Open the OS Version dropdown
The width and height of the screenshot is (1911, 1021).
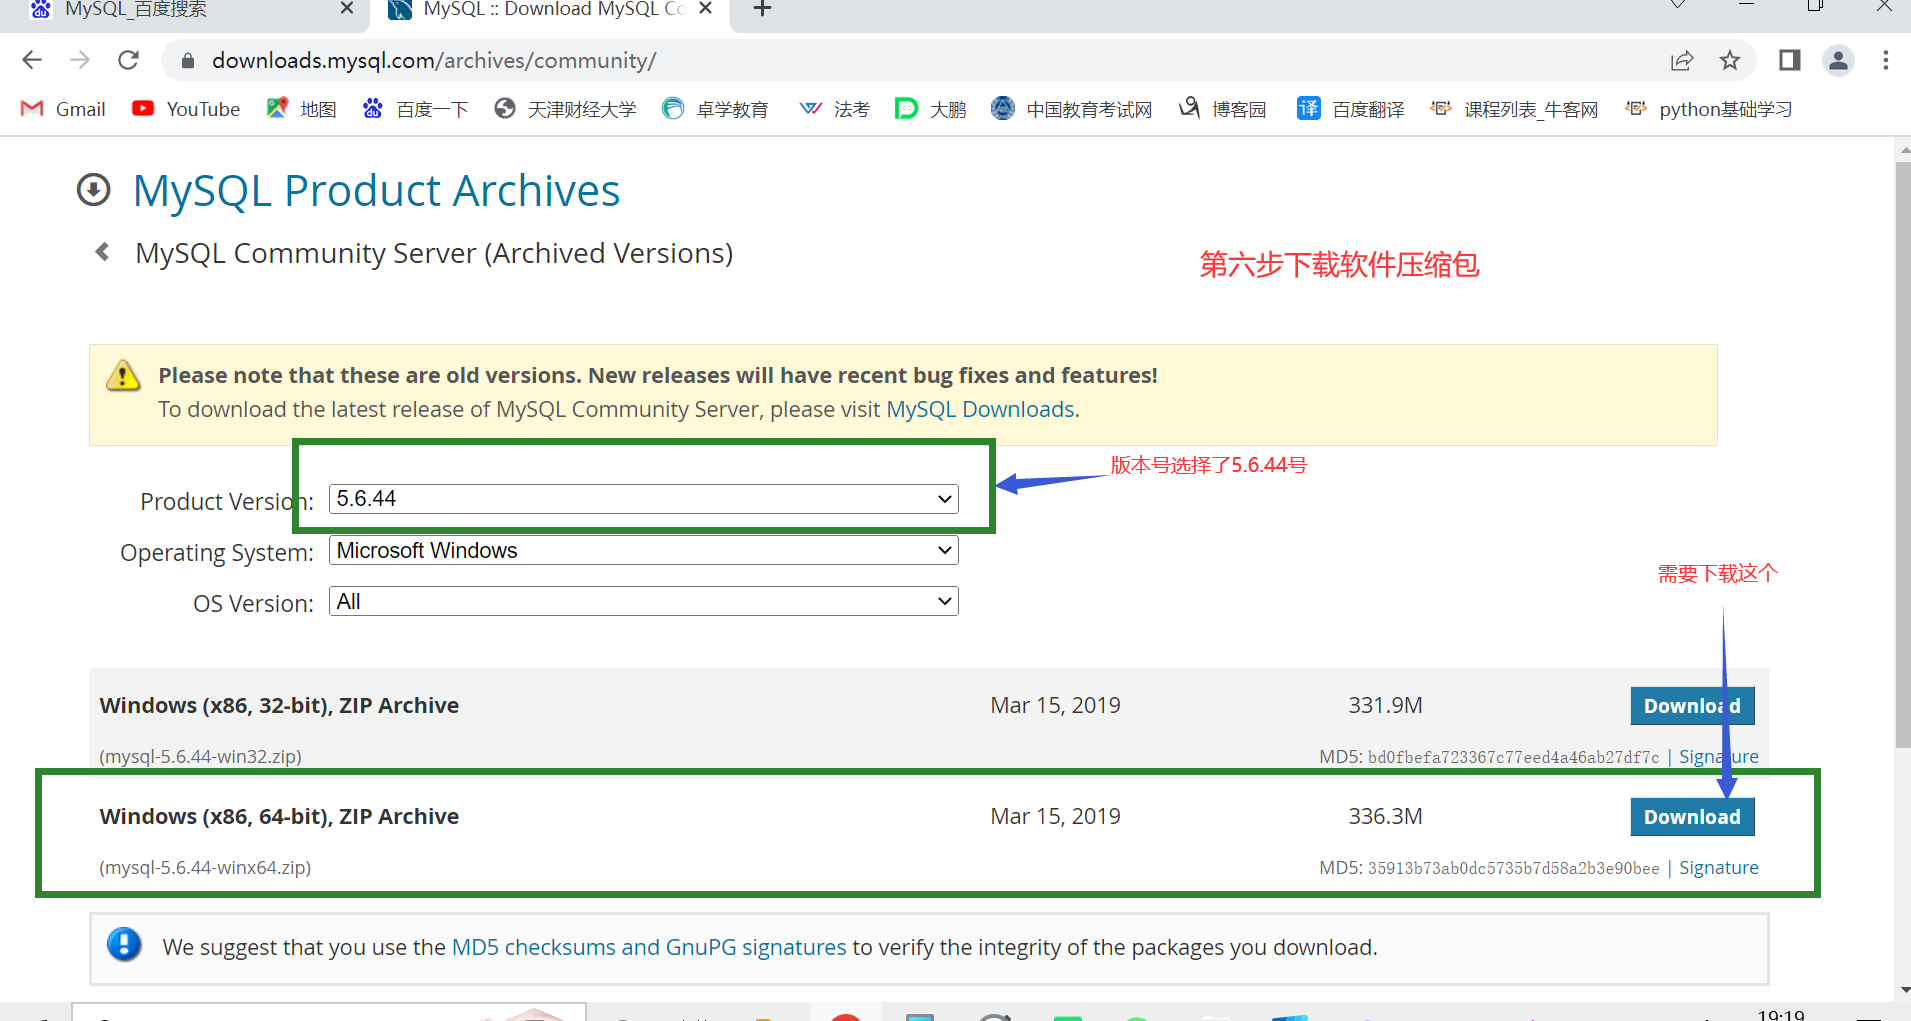point(643,601)
